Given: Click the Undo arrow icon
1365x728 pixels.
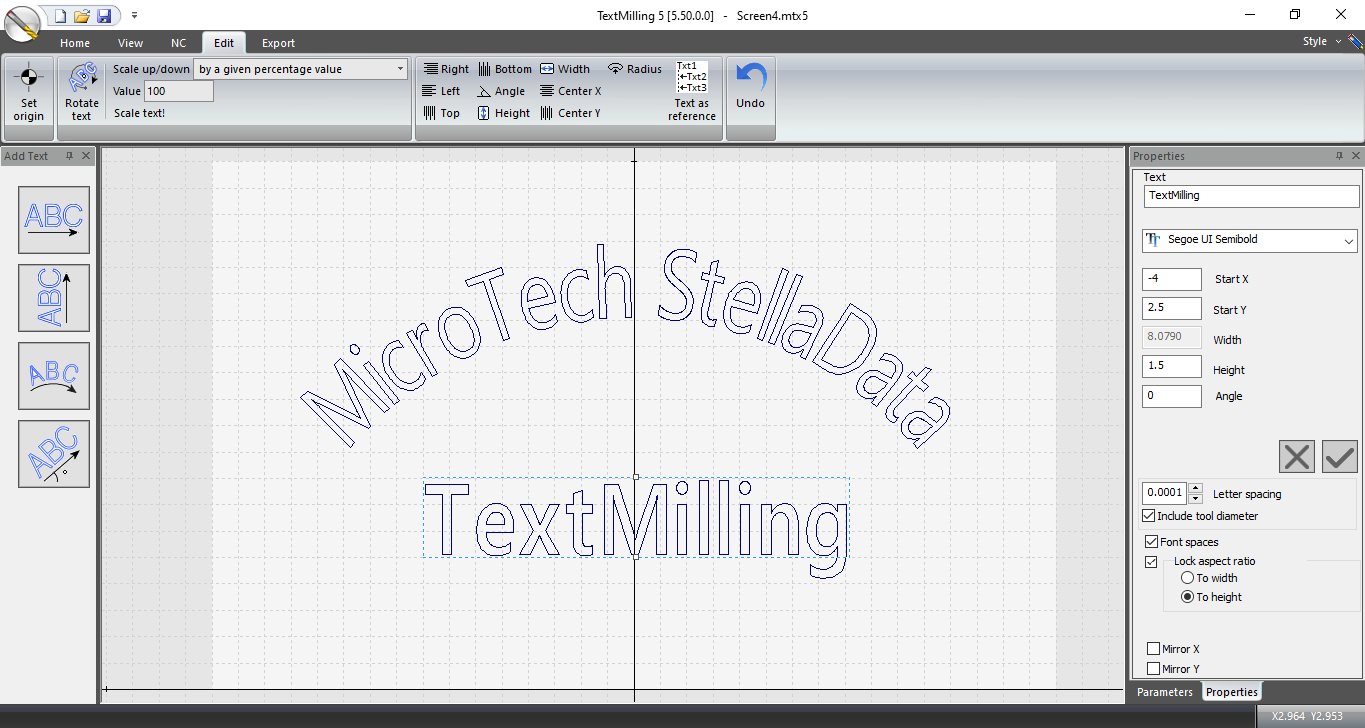Looking at the screenshot, I should pos(750,80).
